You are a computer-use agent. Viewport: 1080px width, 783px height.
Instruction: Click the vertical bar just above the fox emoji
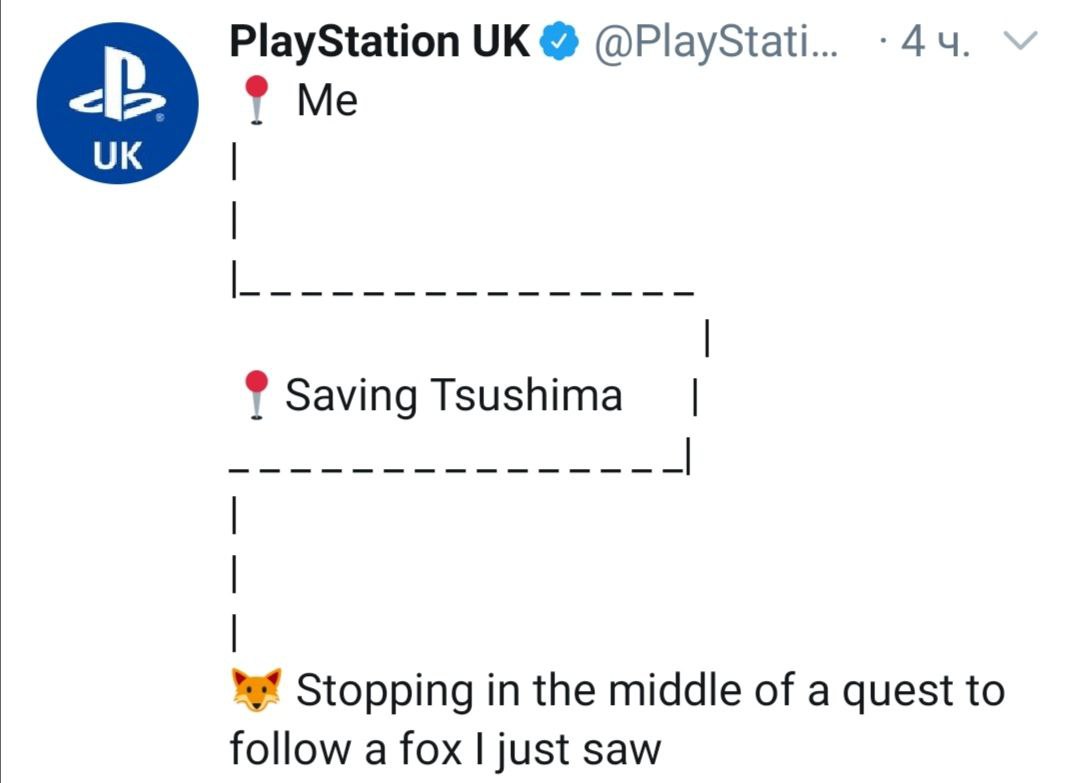234,632
